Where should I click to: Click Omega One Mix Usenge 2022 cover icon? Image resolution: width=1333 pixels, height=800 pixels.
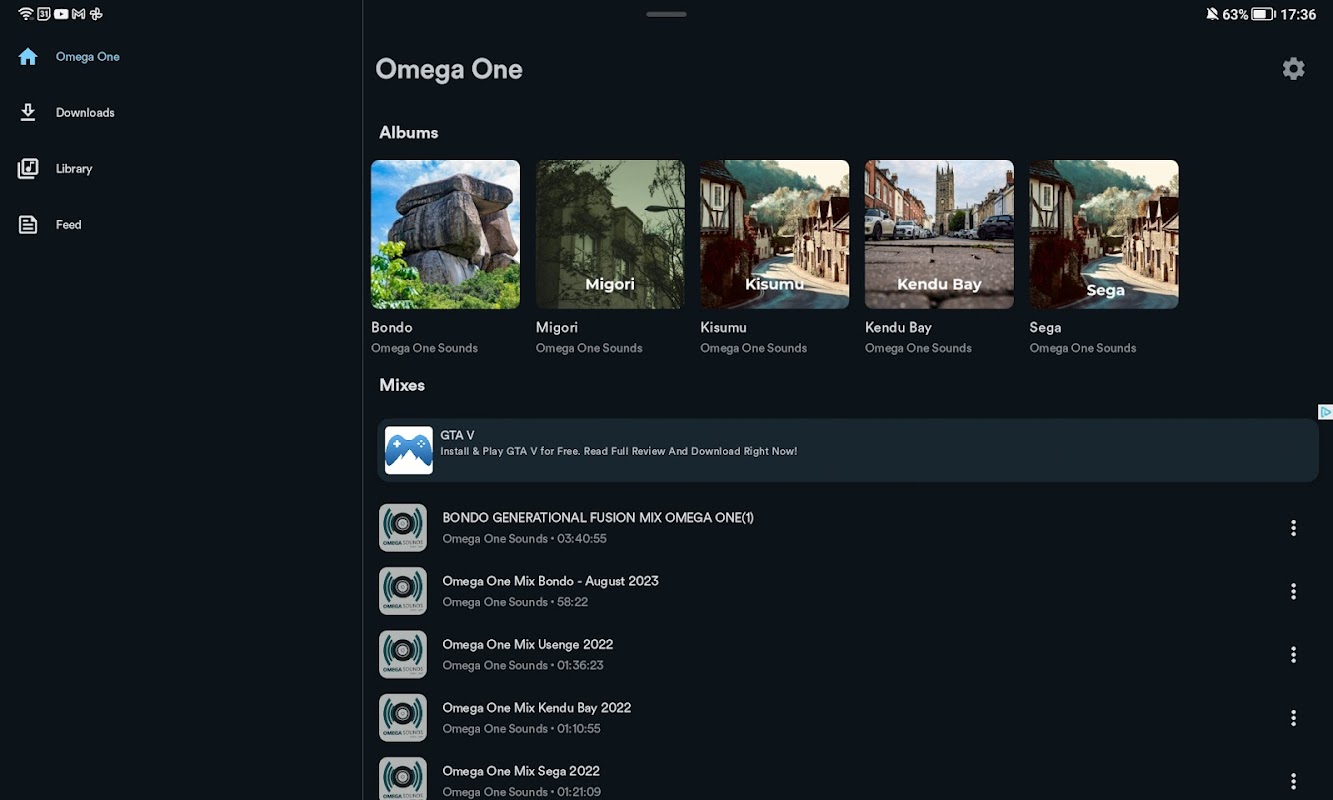[403, 655]
